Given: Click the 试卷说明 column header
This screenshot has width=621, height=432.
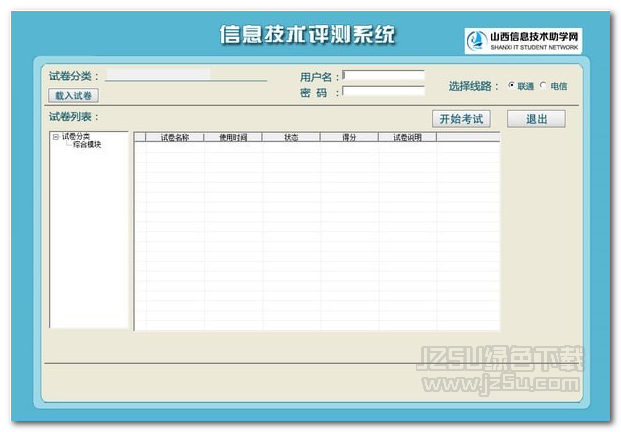Looking at the screenshot, I should pos(408,137).
